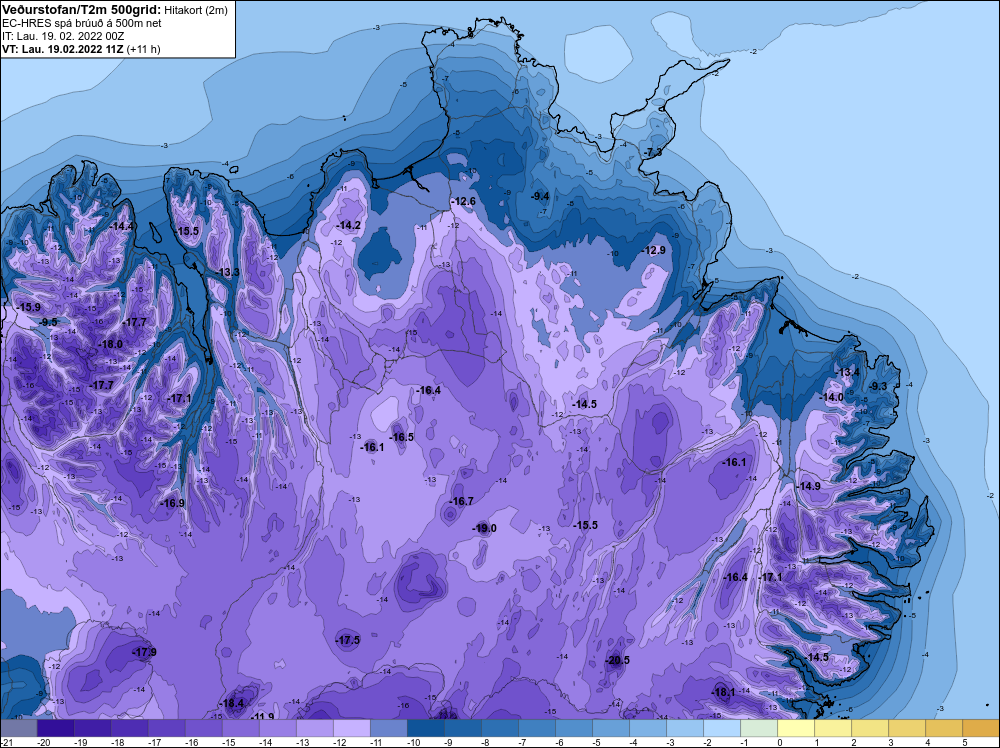Click the -18.4 temperature value on map
The image size is (1000, 748).
[231, 703]
